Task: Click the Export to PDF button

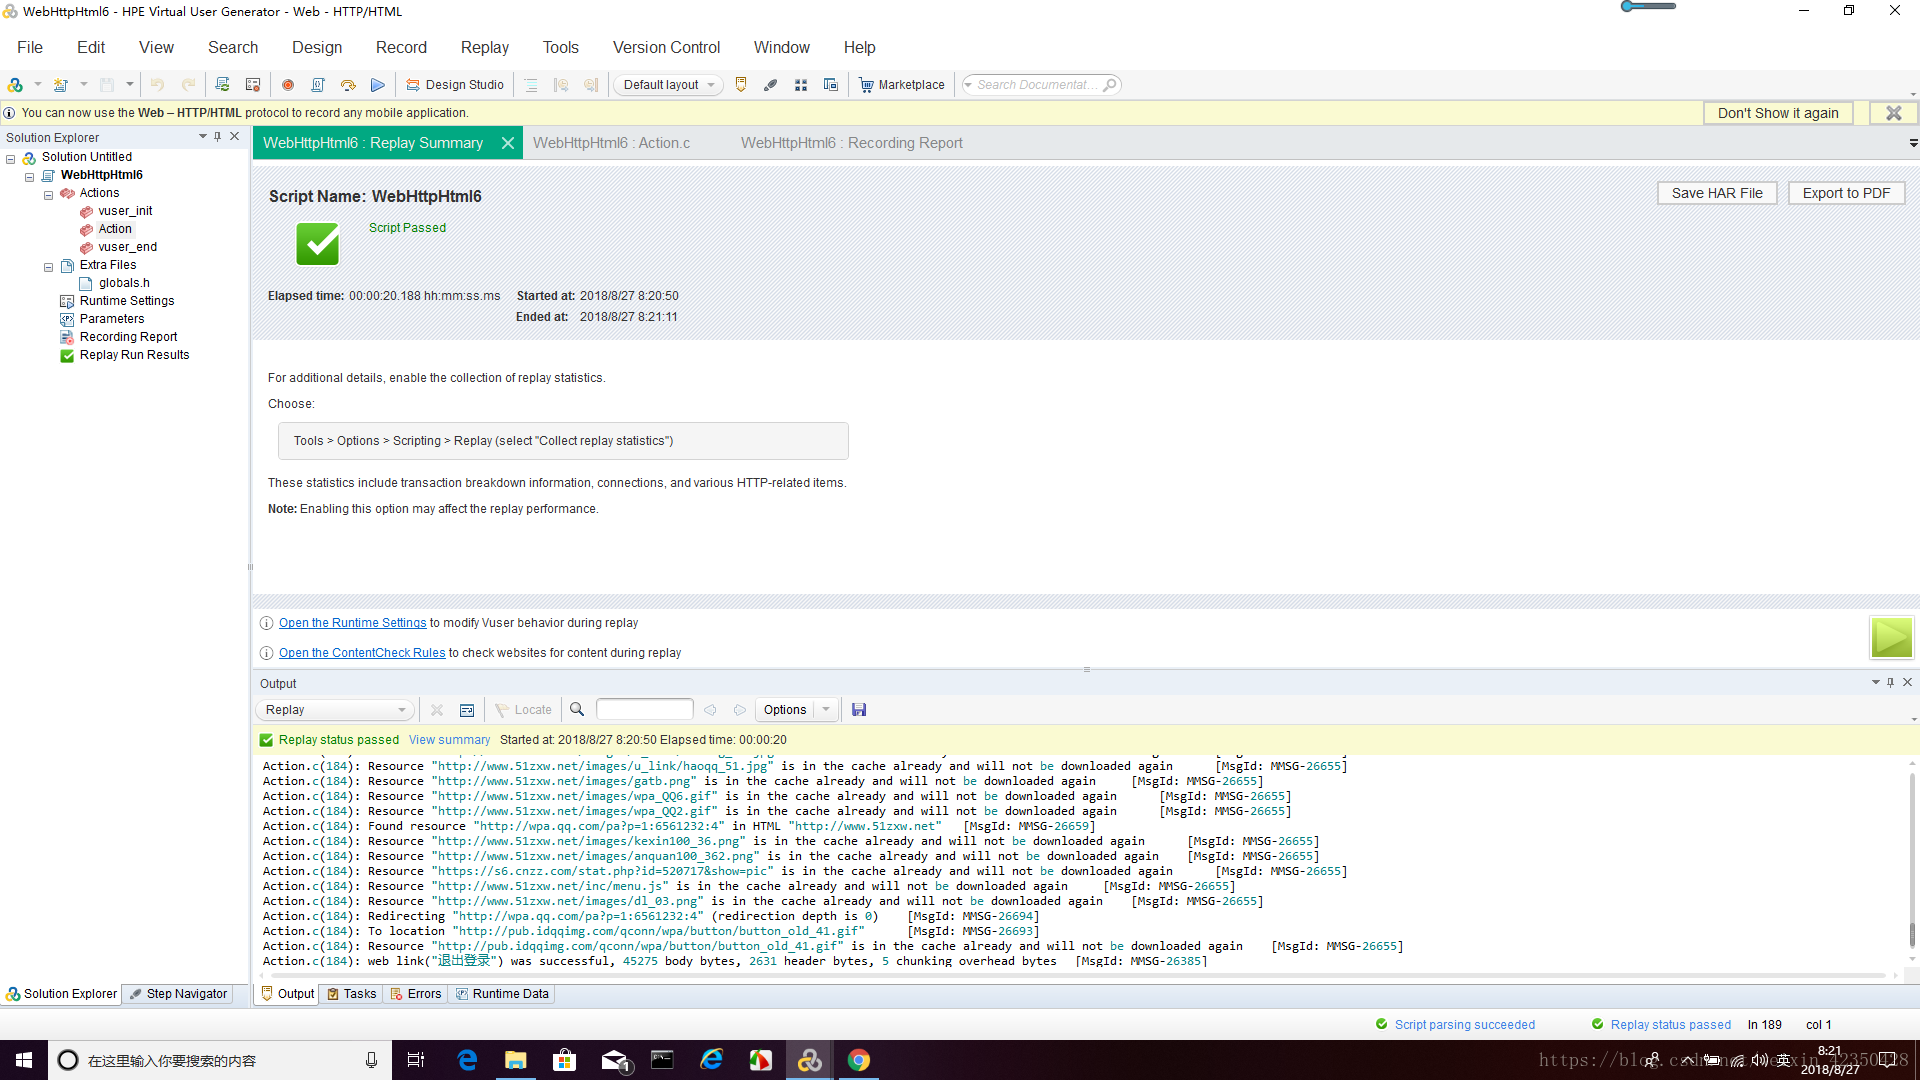Action: click(x=1846, y=193)
